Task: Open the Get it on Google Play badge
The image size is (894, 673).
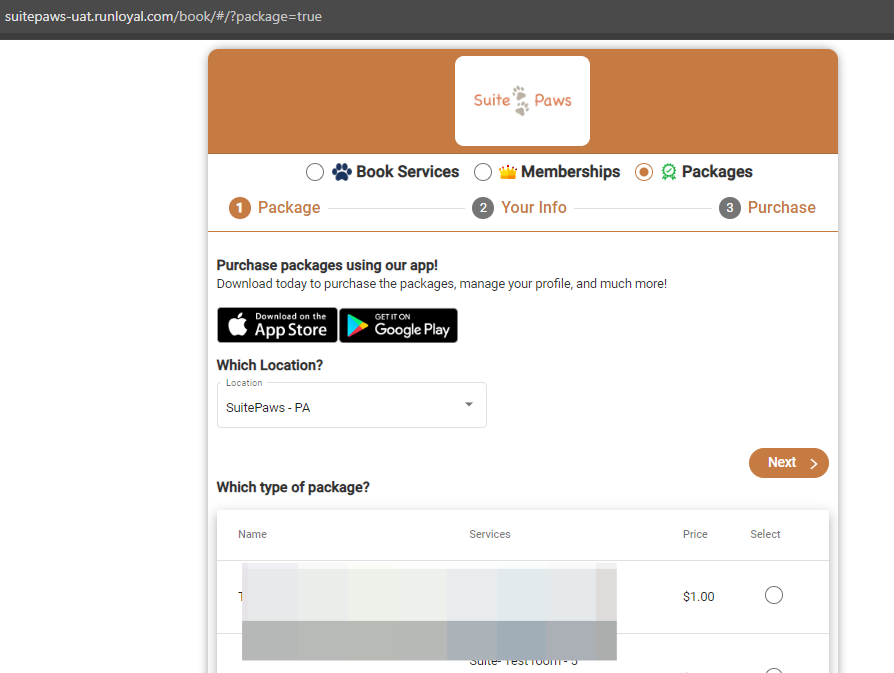Action: tap(399, 325)
